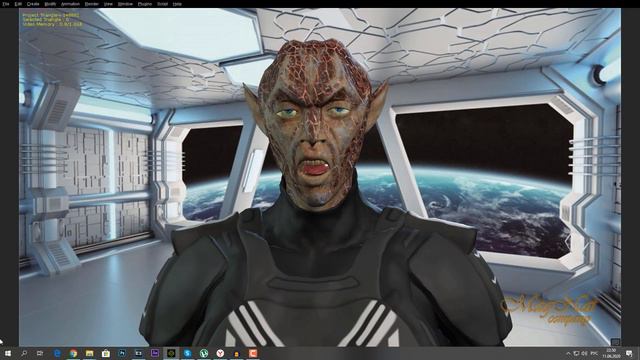This screenshot has height=360, width=640.
Task: Switch to the purple Adobe app on taskbar
Action: tap(155, 353)
